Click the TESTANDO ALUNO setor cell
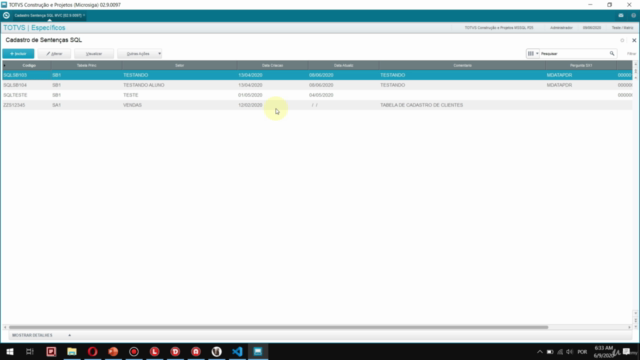640x360 pixels. pyautogui.click(x=144, y=85)
